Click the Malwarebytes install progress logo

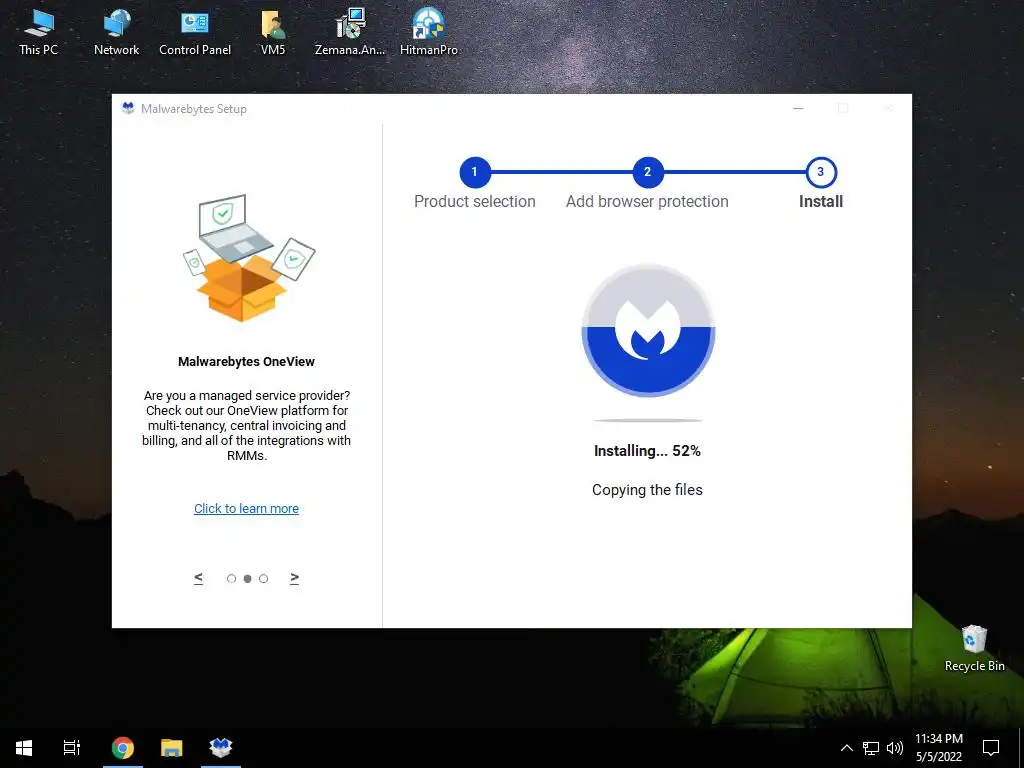point(648,330)
